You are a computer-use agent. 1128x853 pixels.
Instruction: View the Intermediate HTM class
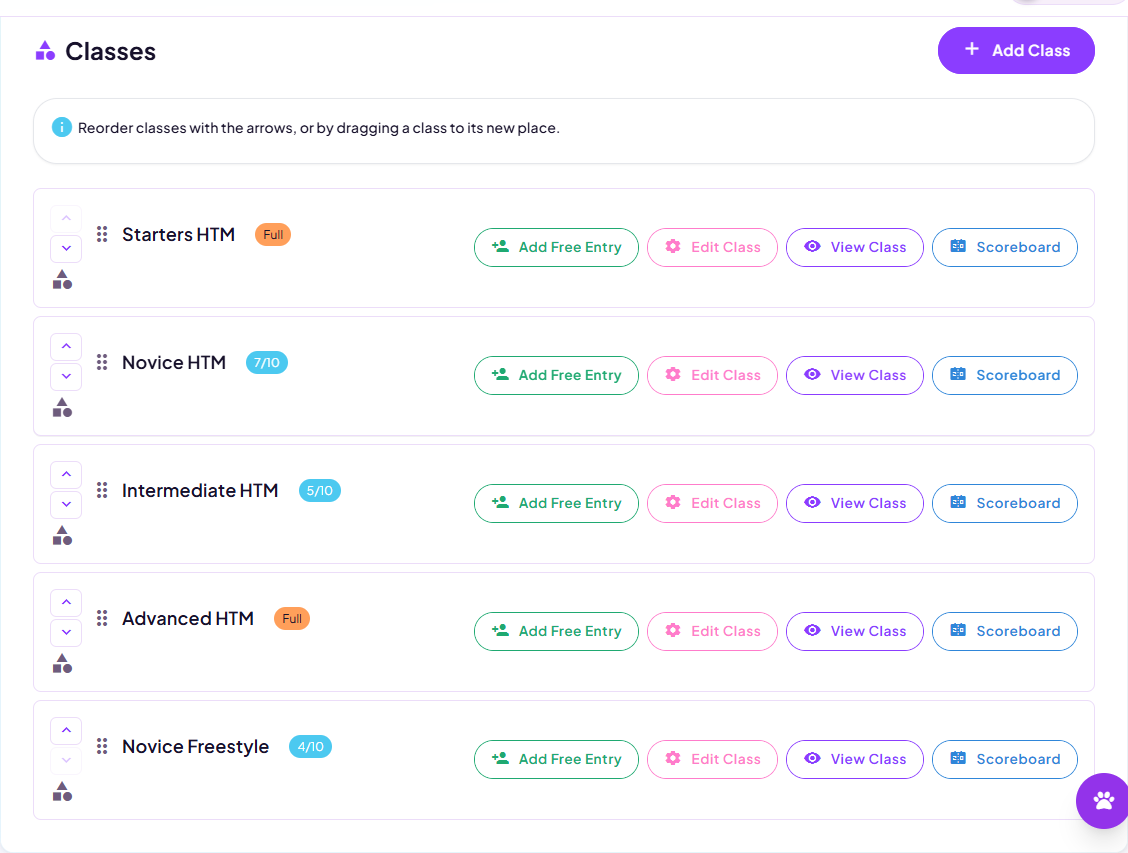(x=855, y=503)
